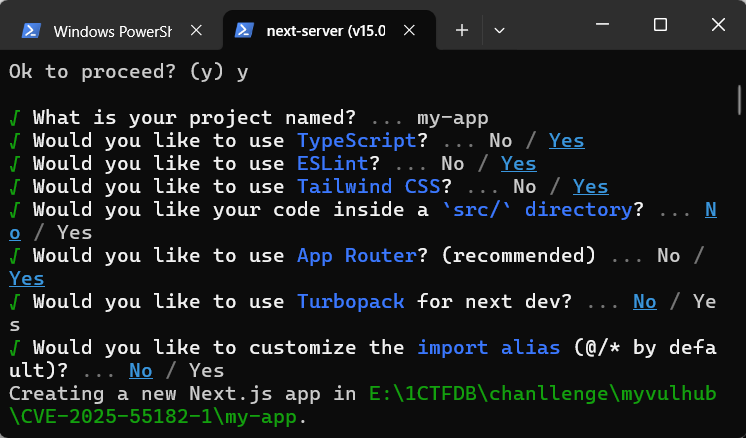Click the terminal icon on the next-server tab
The height and width of the screenshot is (438, 746).
point(243,31)
